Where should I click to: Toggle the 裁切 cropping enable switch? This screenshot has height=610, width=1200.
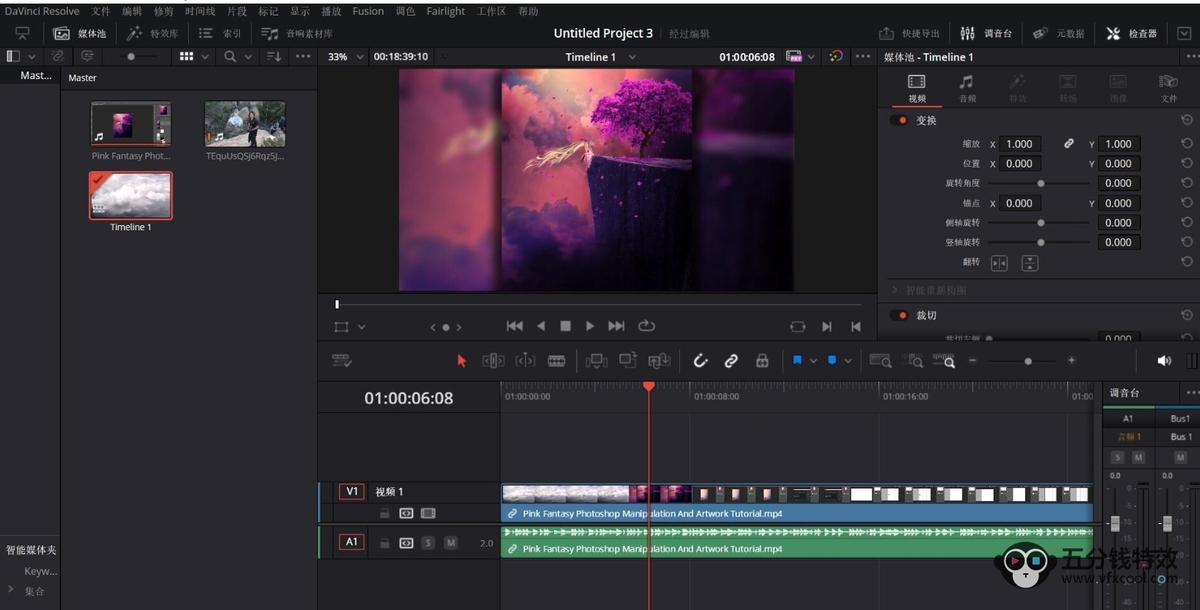click(900, 315)
